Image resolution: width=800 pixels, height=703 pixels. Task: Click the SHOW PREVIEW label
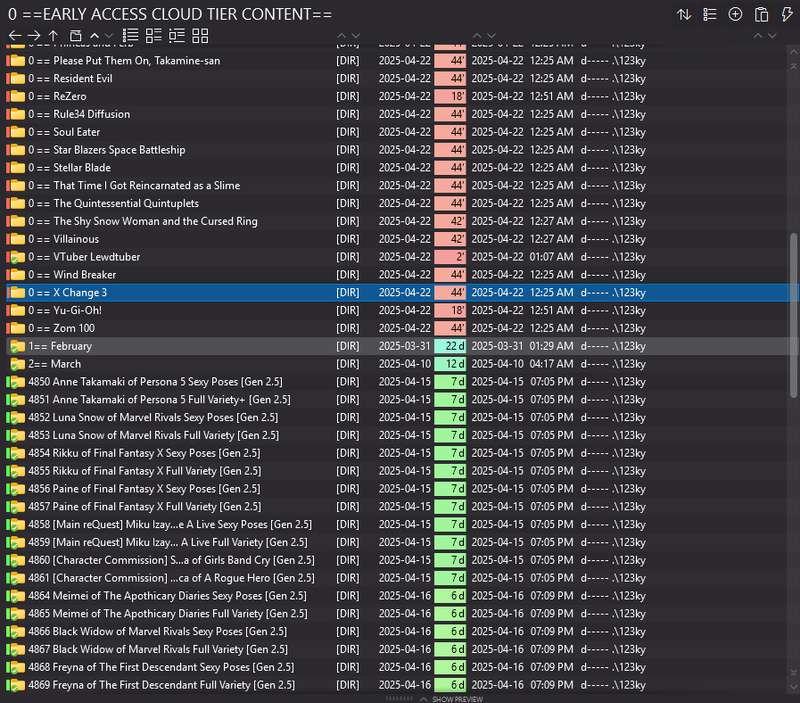click(458, 699)
